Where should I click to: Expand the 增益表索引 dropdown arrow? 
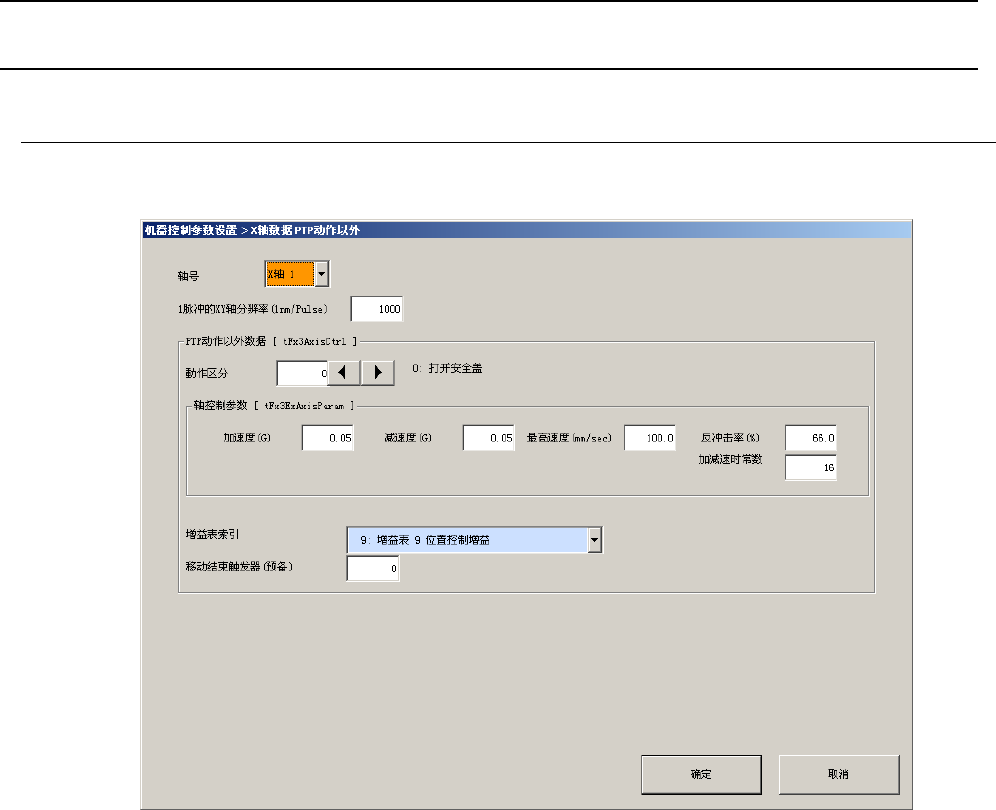tap(595, 540)
